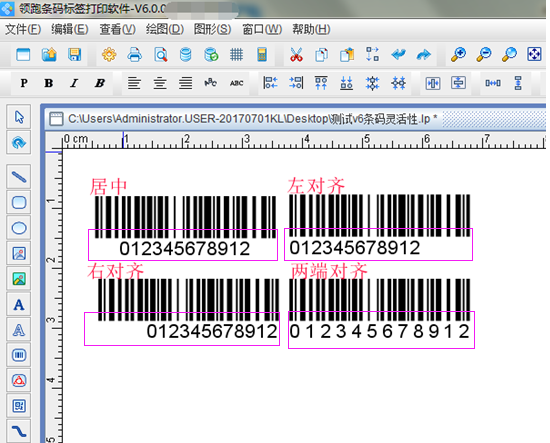This screenshot has height=443, width=550.
Task: Toggle bold B formatting
Action: pyautogui.click(x=49, y=83)
